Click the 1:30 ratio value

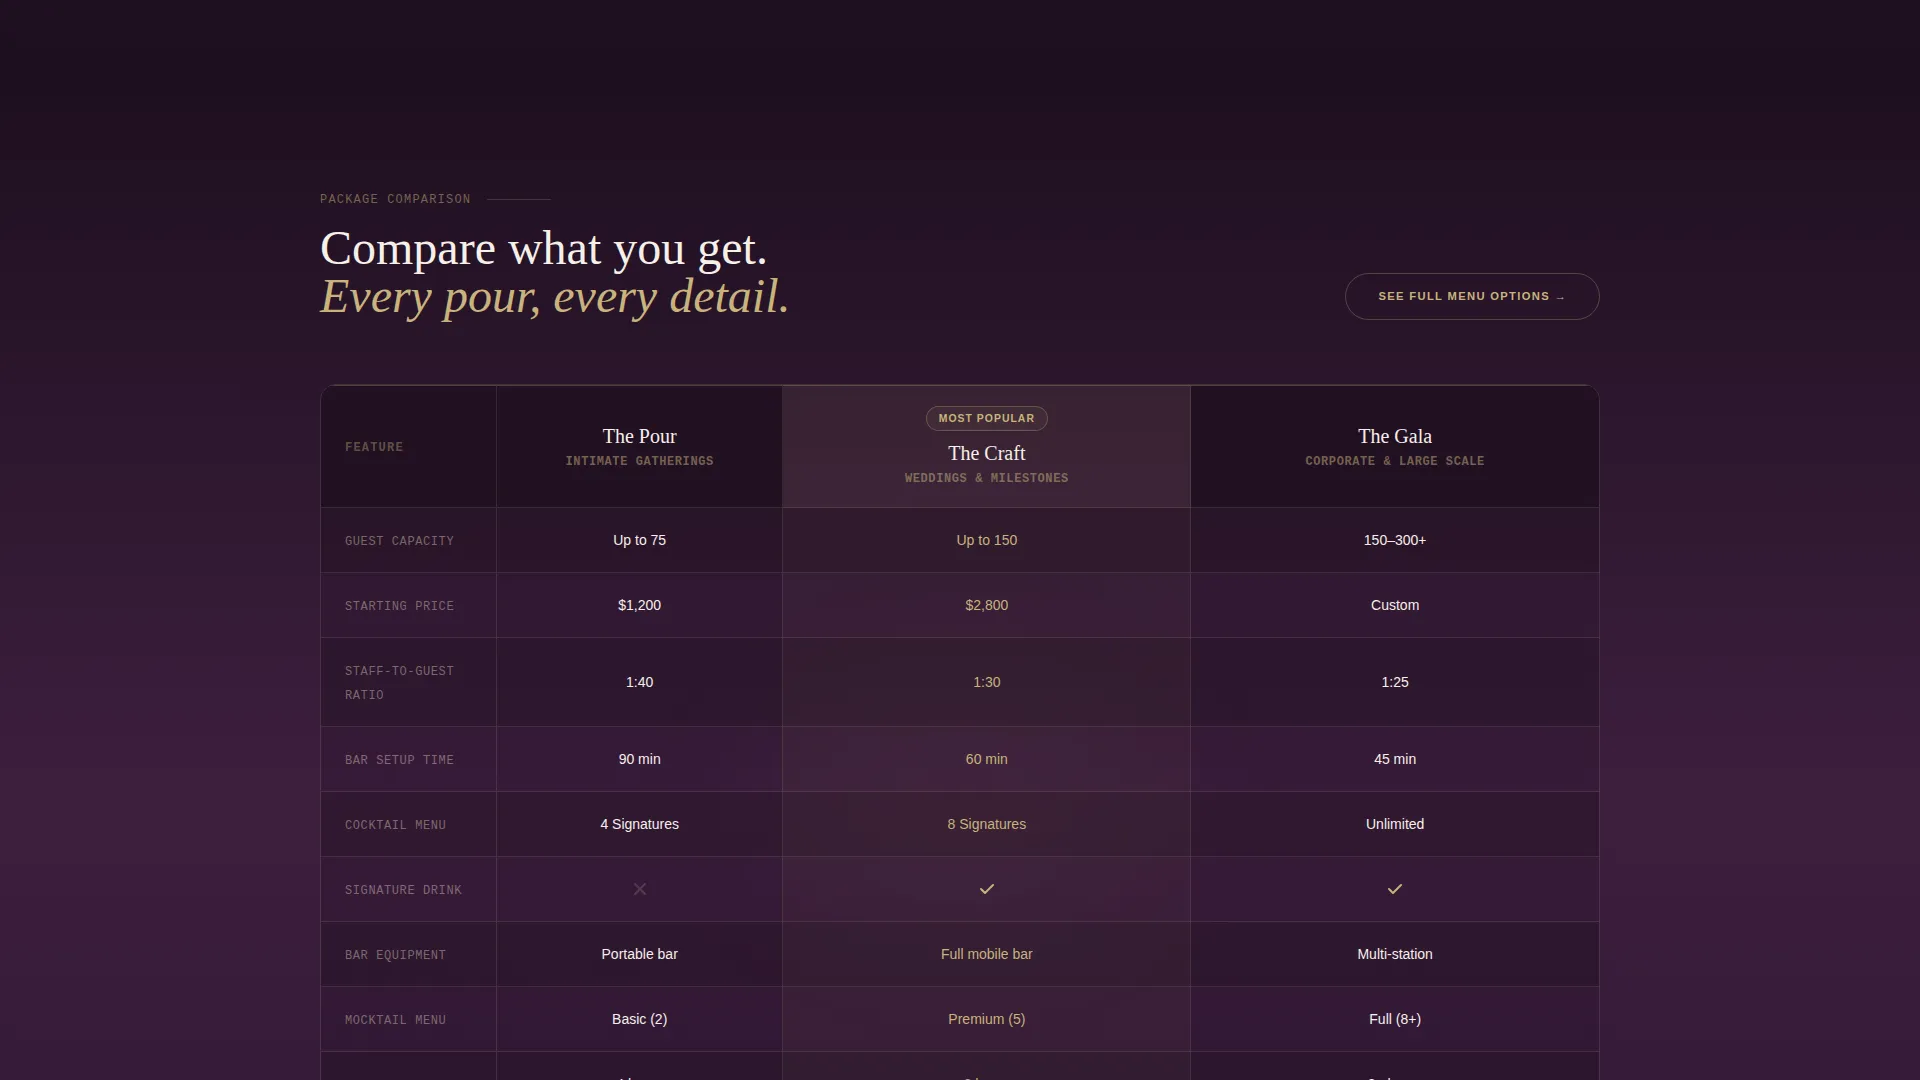(x=987, y=682)
